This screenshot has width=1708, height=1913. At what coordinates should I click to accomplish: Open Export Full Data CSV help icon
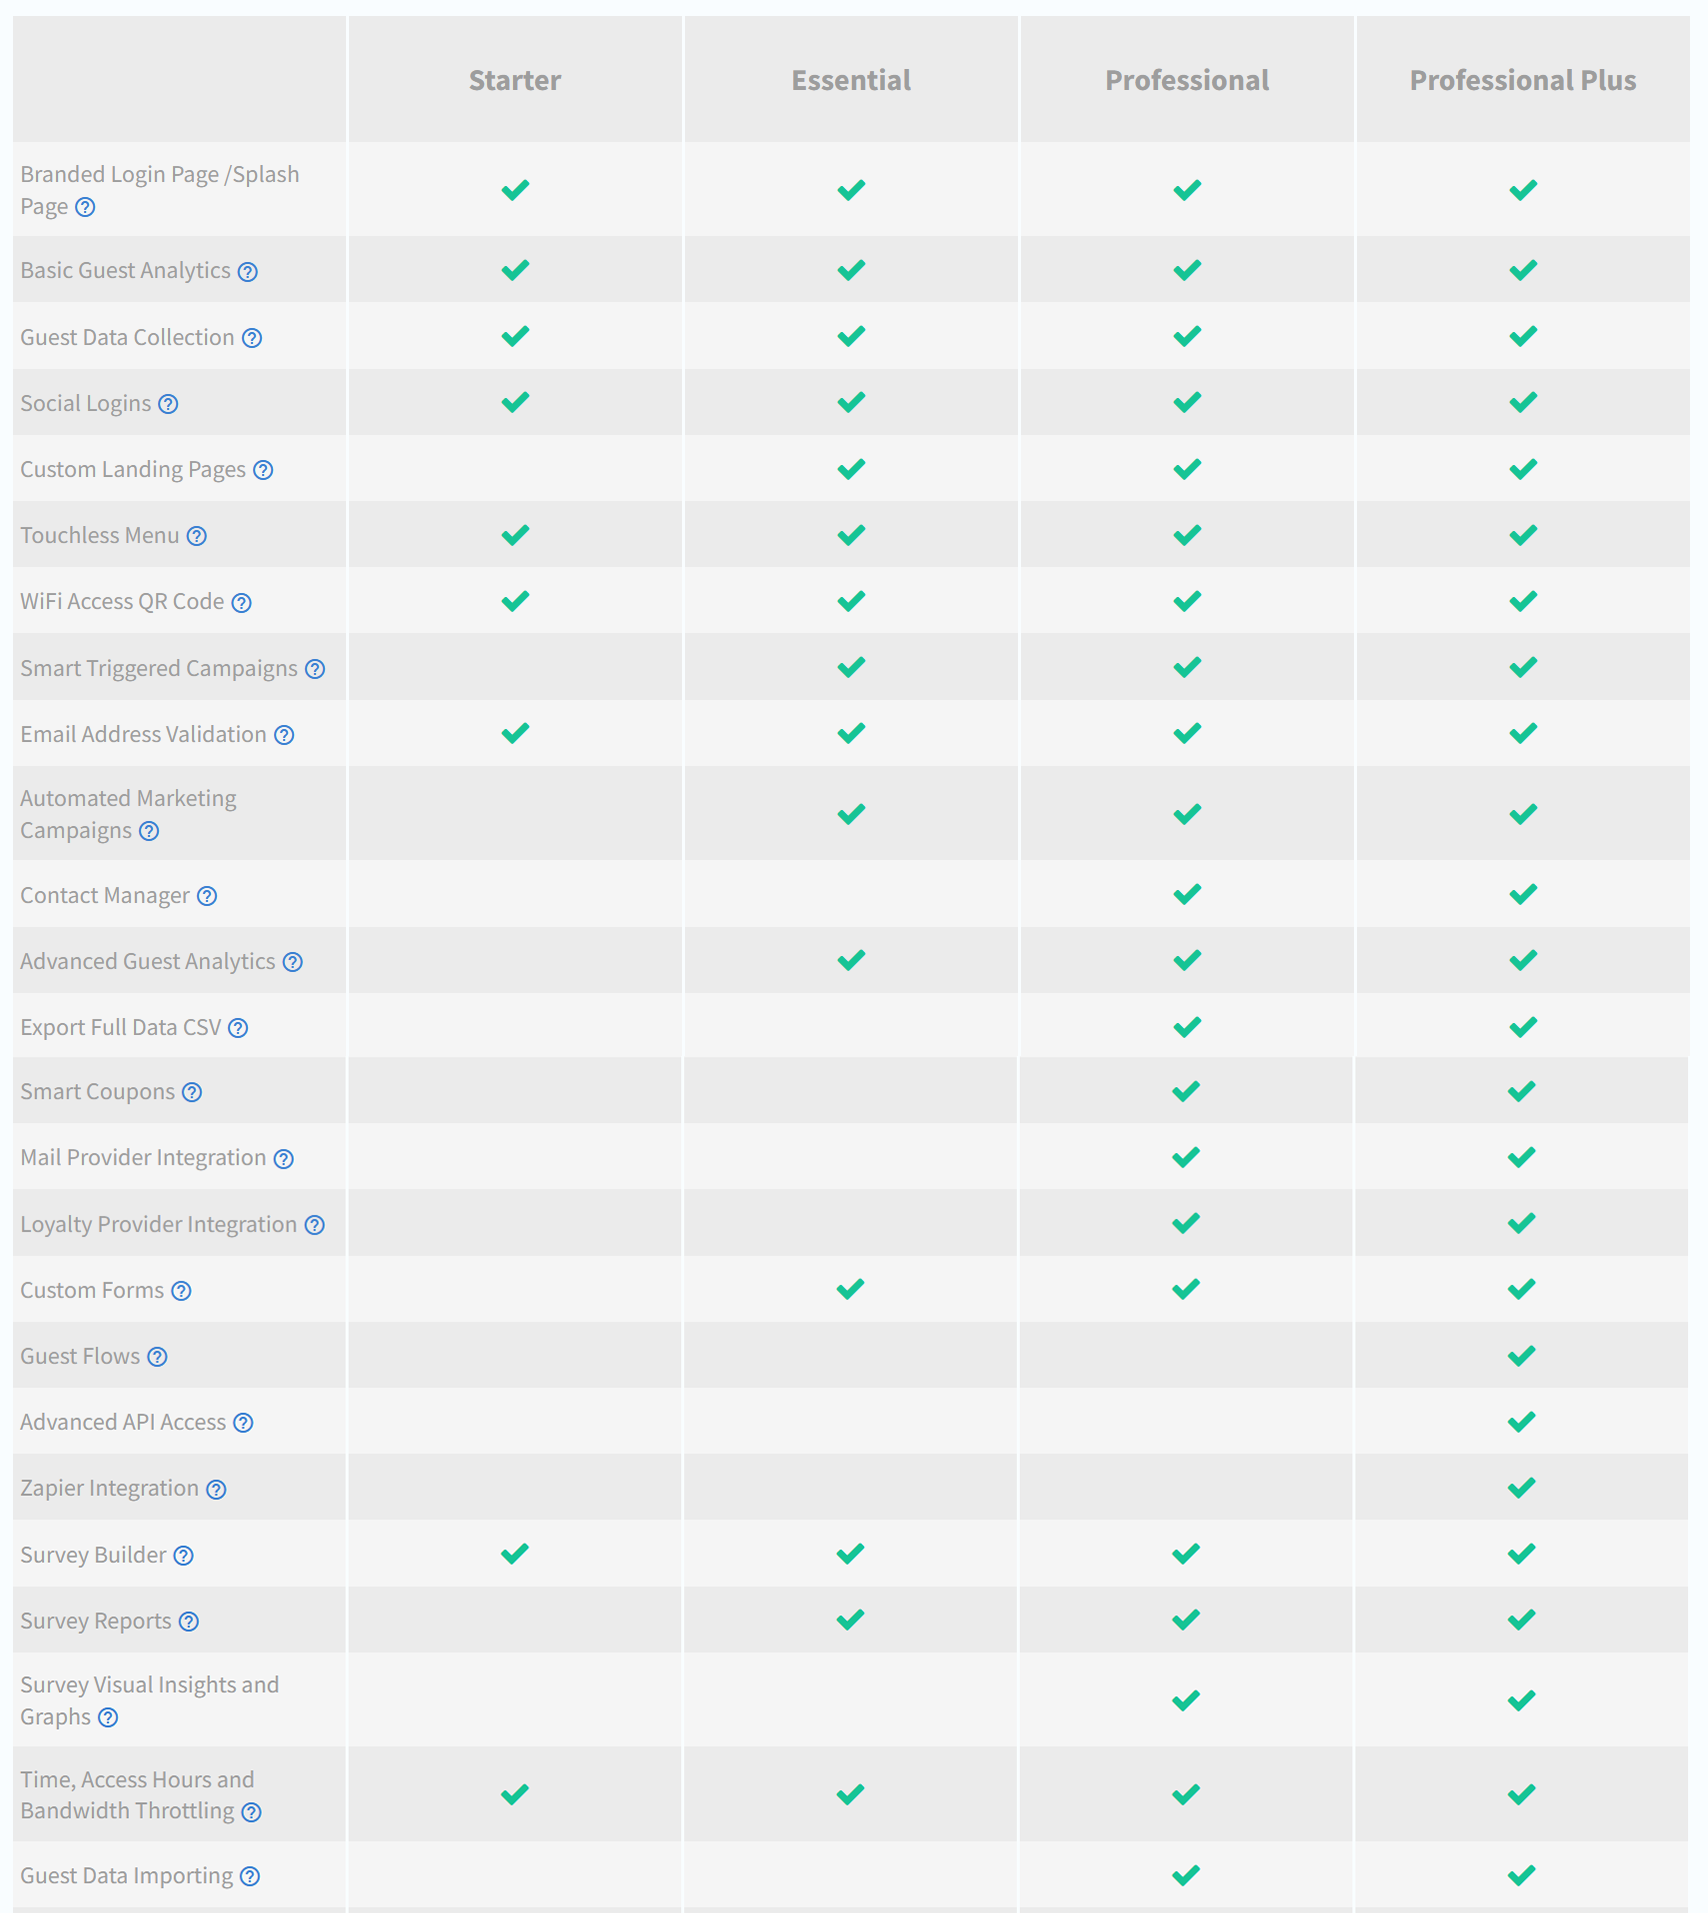238,1028
